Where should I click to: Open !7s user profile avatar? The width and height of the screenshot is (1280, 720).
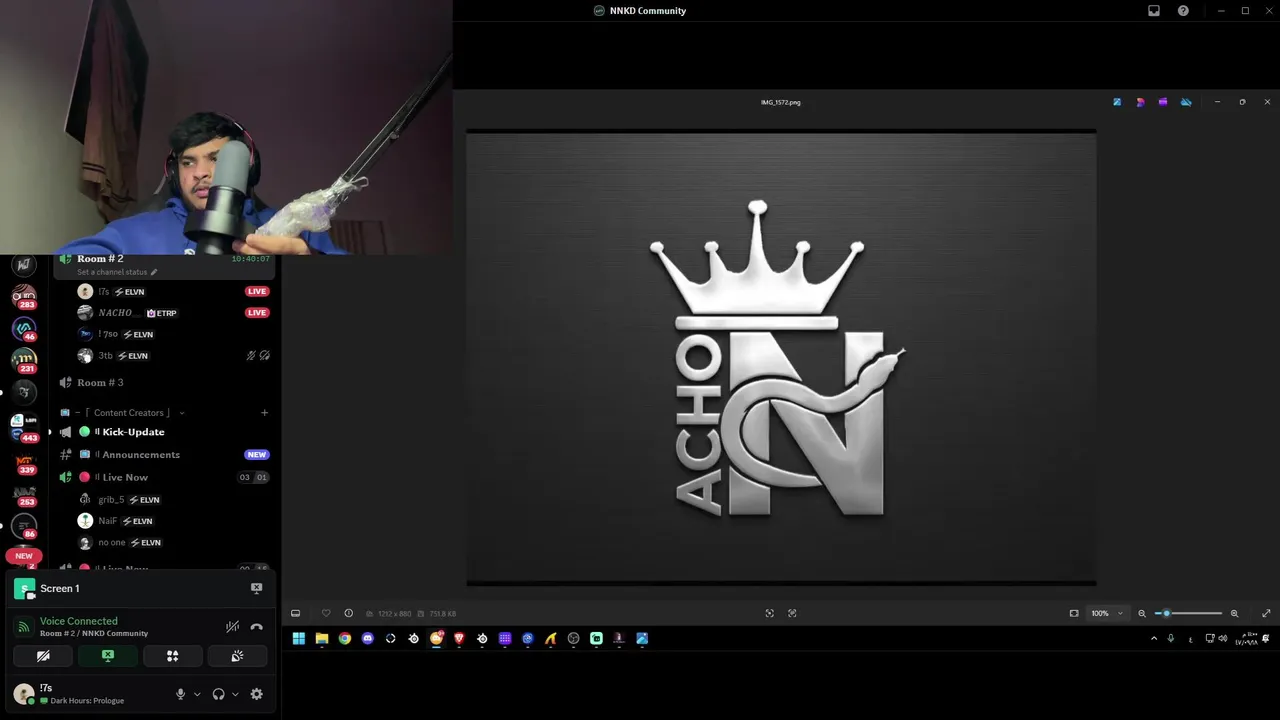tap(24, 694)
